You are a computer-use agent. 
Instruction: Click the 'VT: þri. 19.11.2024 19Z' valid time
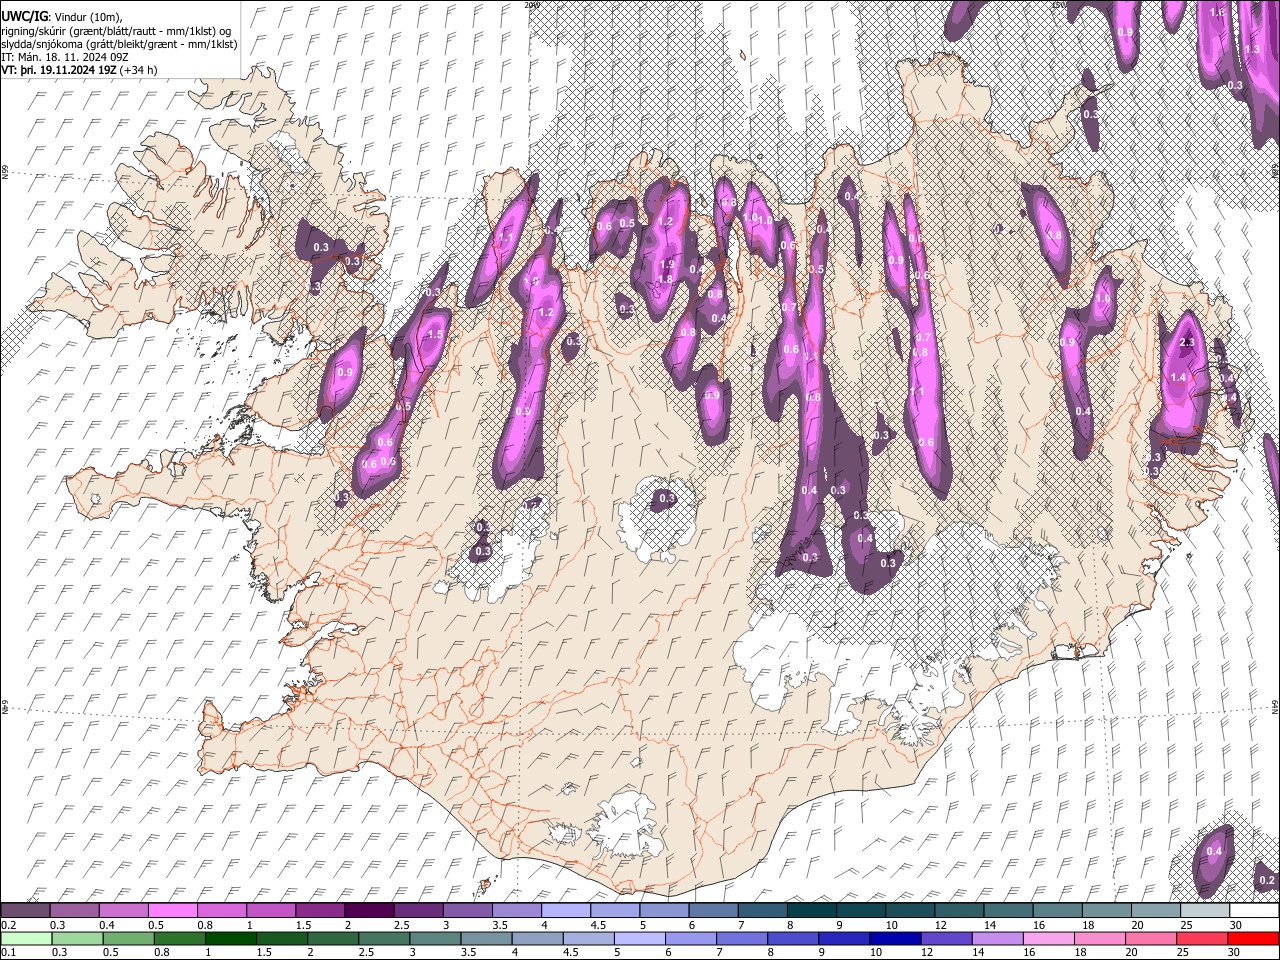tap(58, 70)
